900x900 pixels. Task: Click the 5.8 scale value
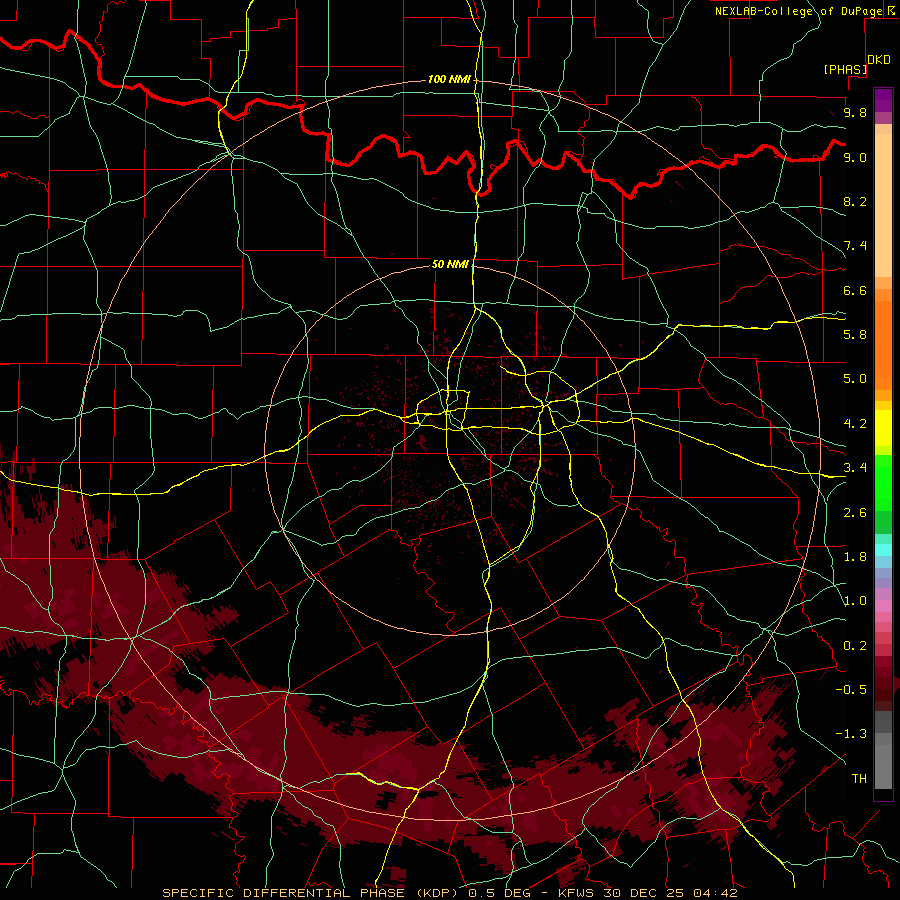coord(855,334)
